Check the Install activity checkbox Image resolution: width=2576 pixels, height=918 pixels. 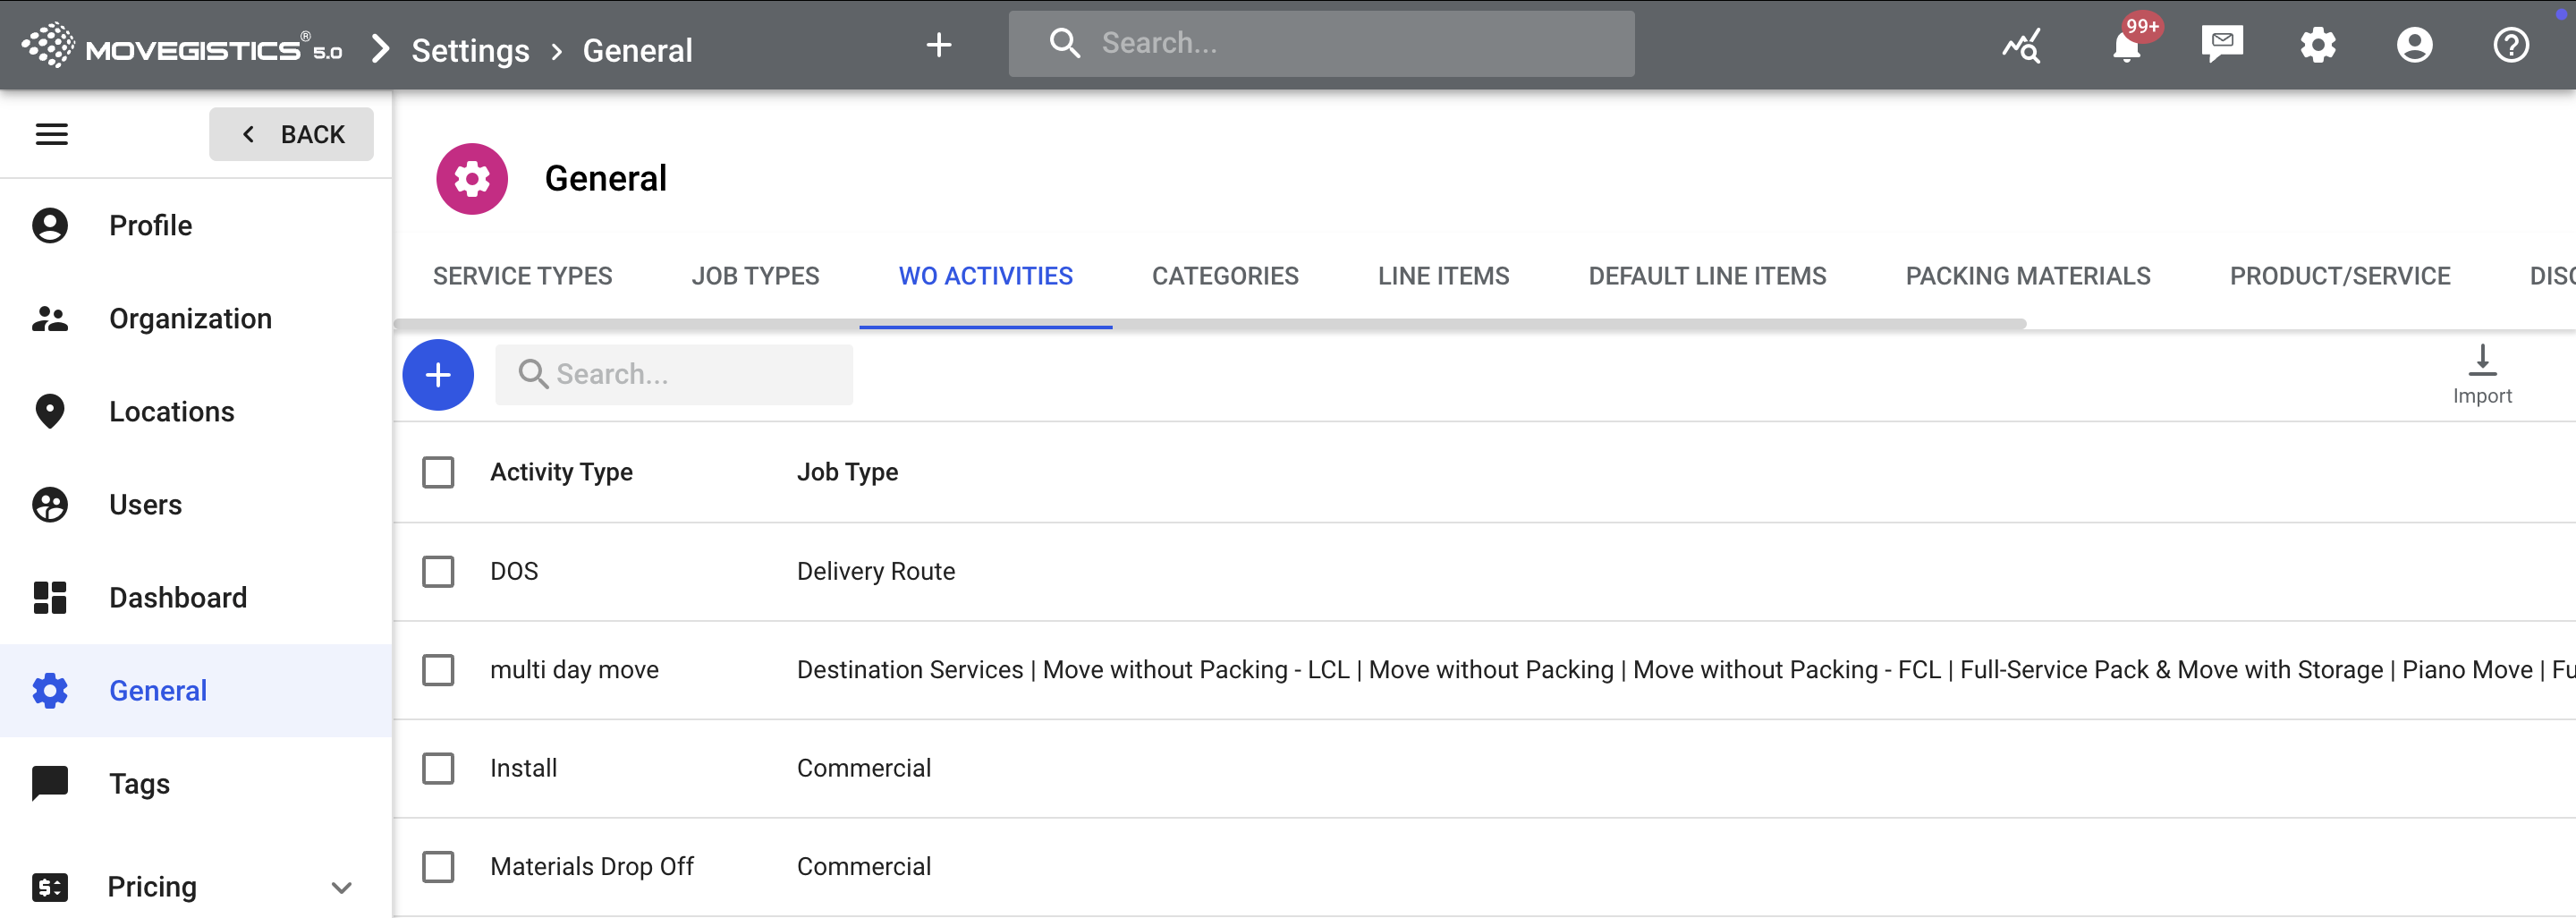tap(438, 768)
